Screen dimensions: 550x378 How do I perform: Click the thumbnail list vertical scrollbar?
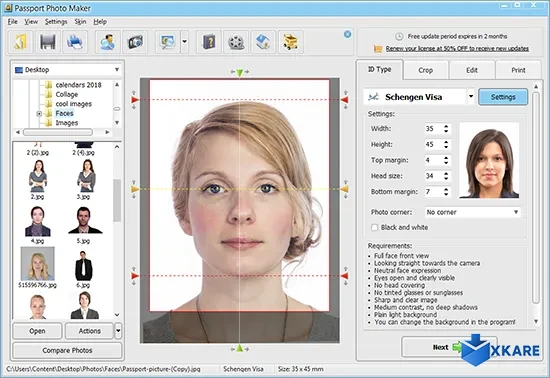pyautogui.click(x=117, y=201)
